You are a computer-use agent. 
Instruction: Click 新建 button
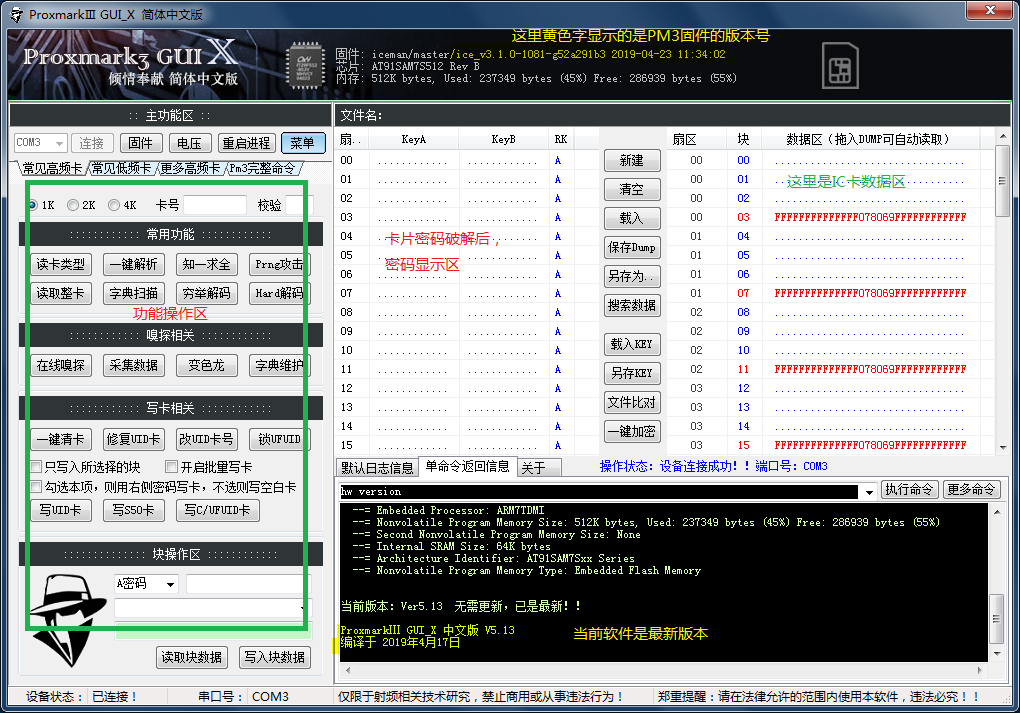click(632, 160)
